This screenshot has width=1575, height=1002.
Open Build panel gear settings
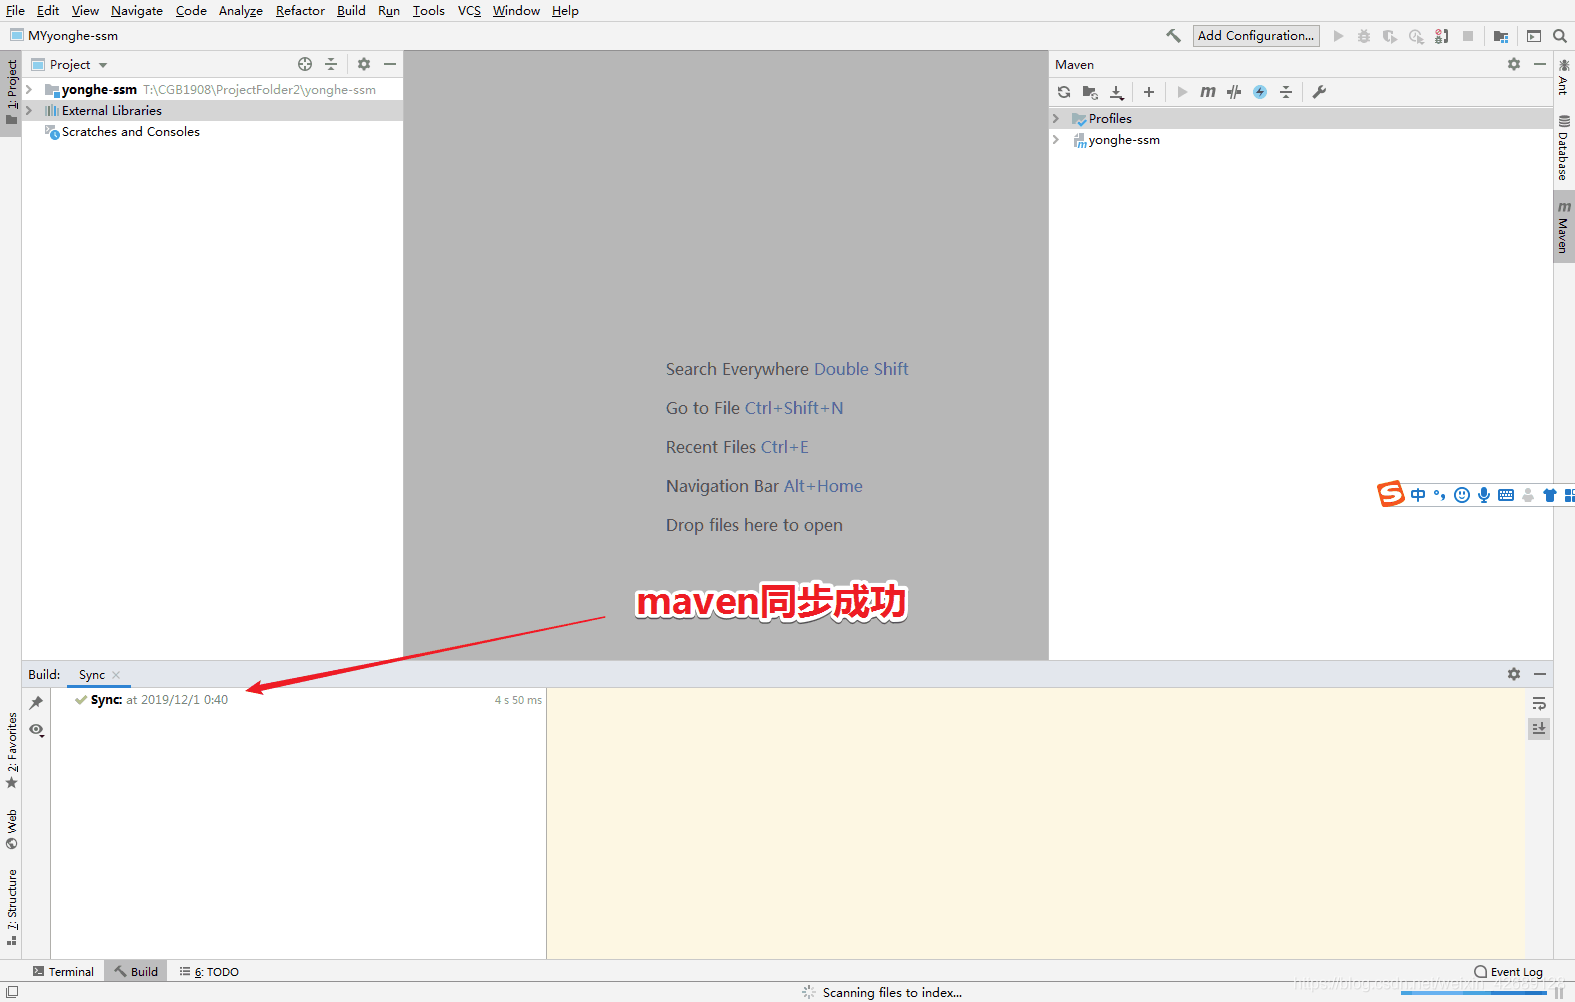tap(1514, 674)
